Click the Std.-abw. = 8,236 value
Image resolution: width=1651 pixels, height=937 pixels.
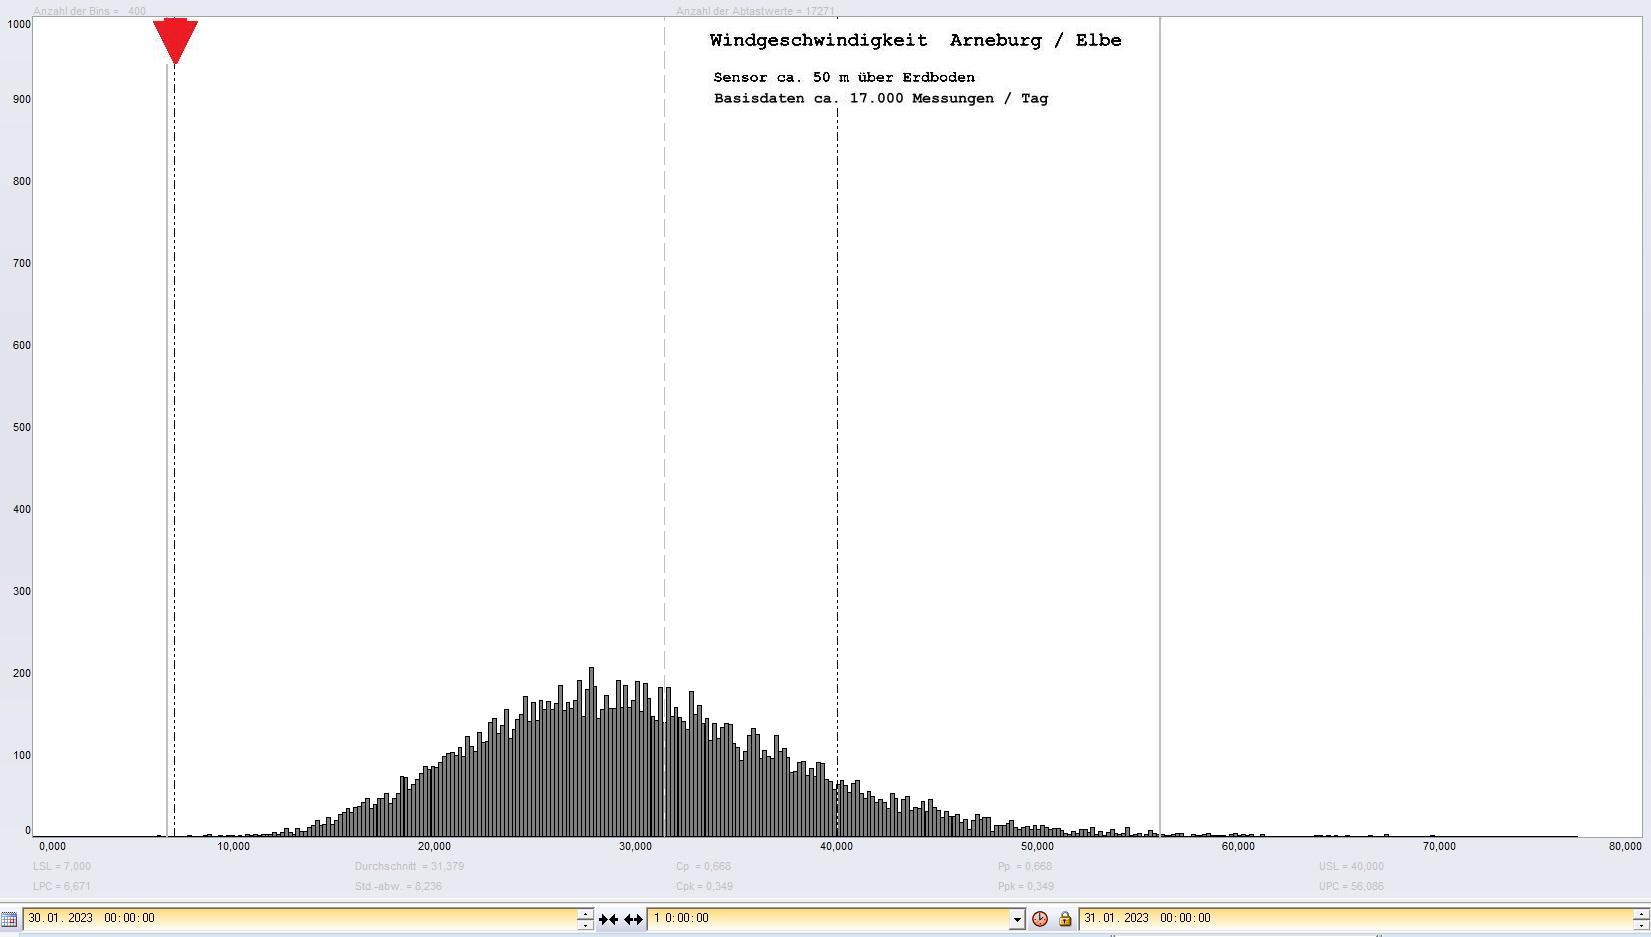[x=398, y=886]
